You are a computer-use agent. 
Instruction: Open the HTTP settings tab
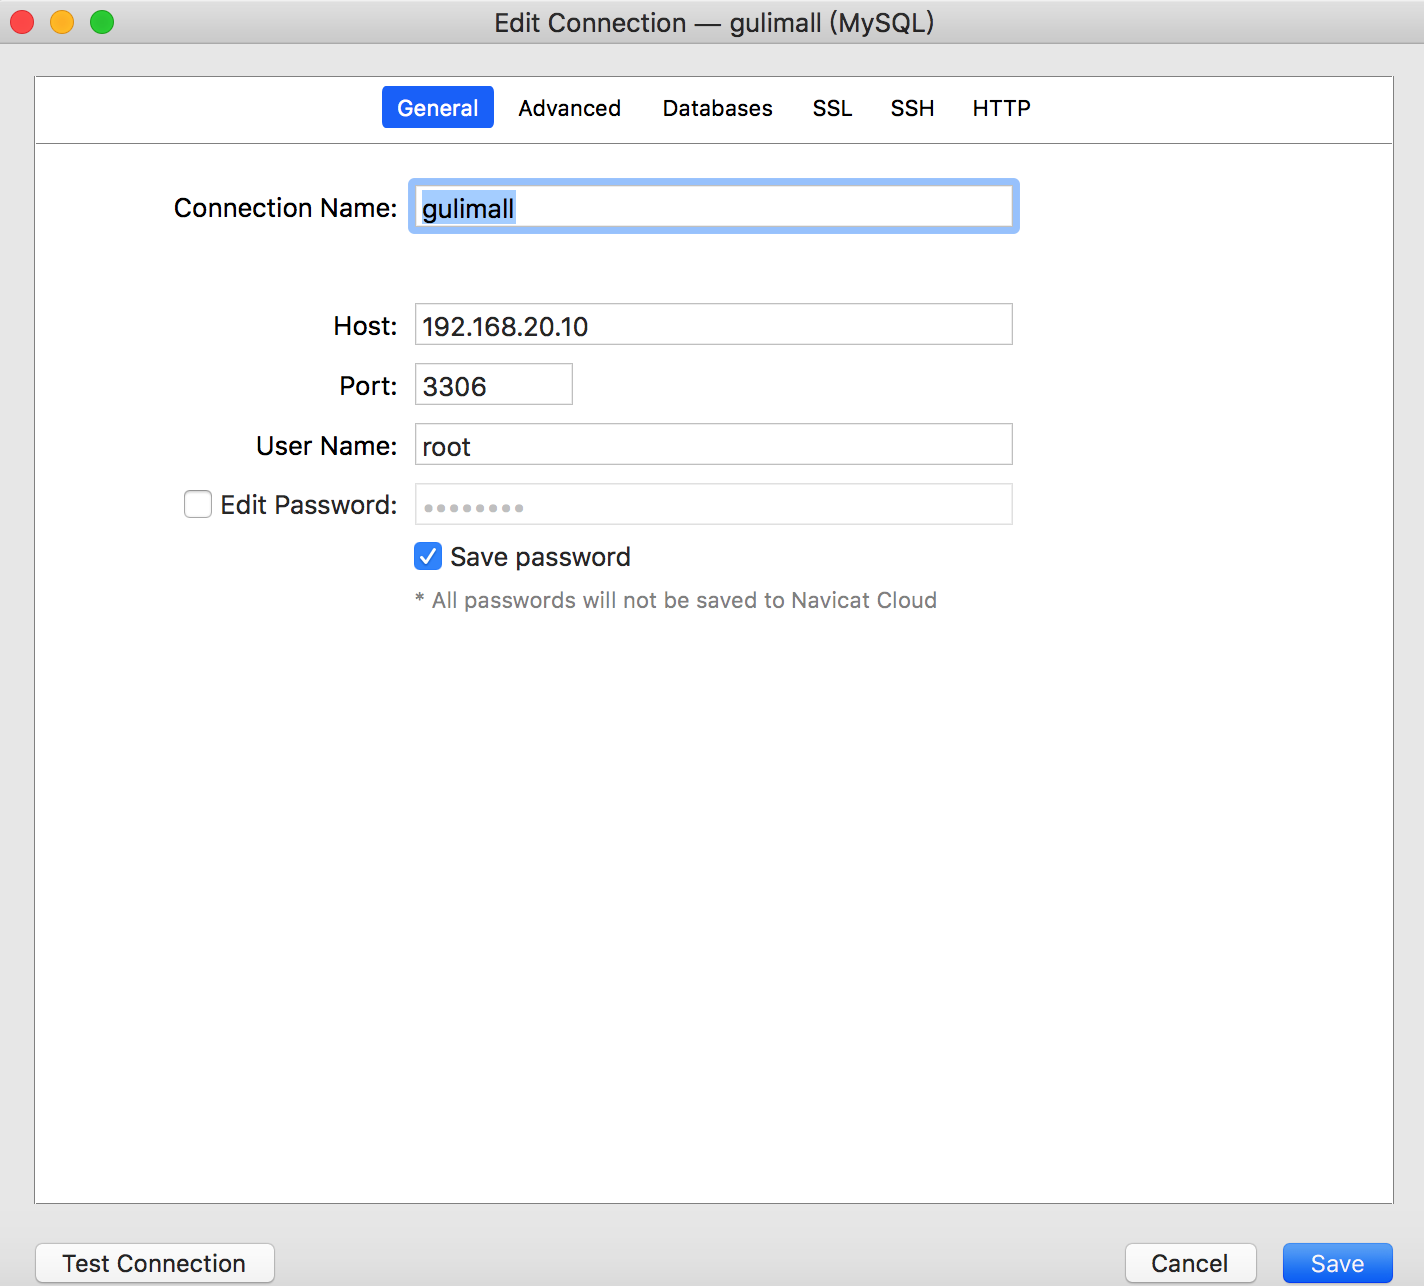[1000, 108]
